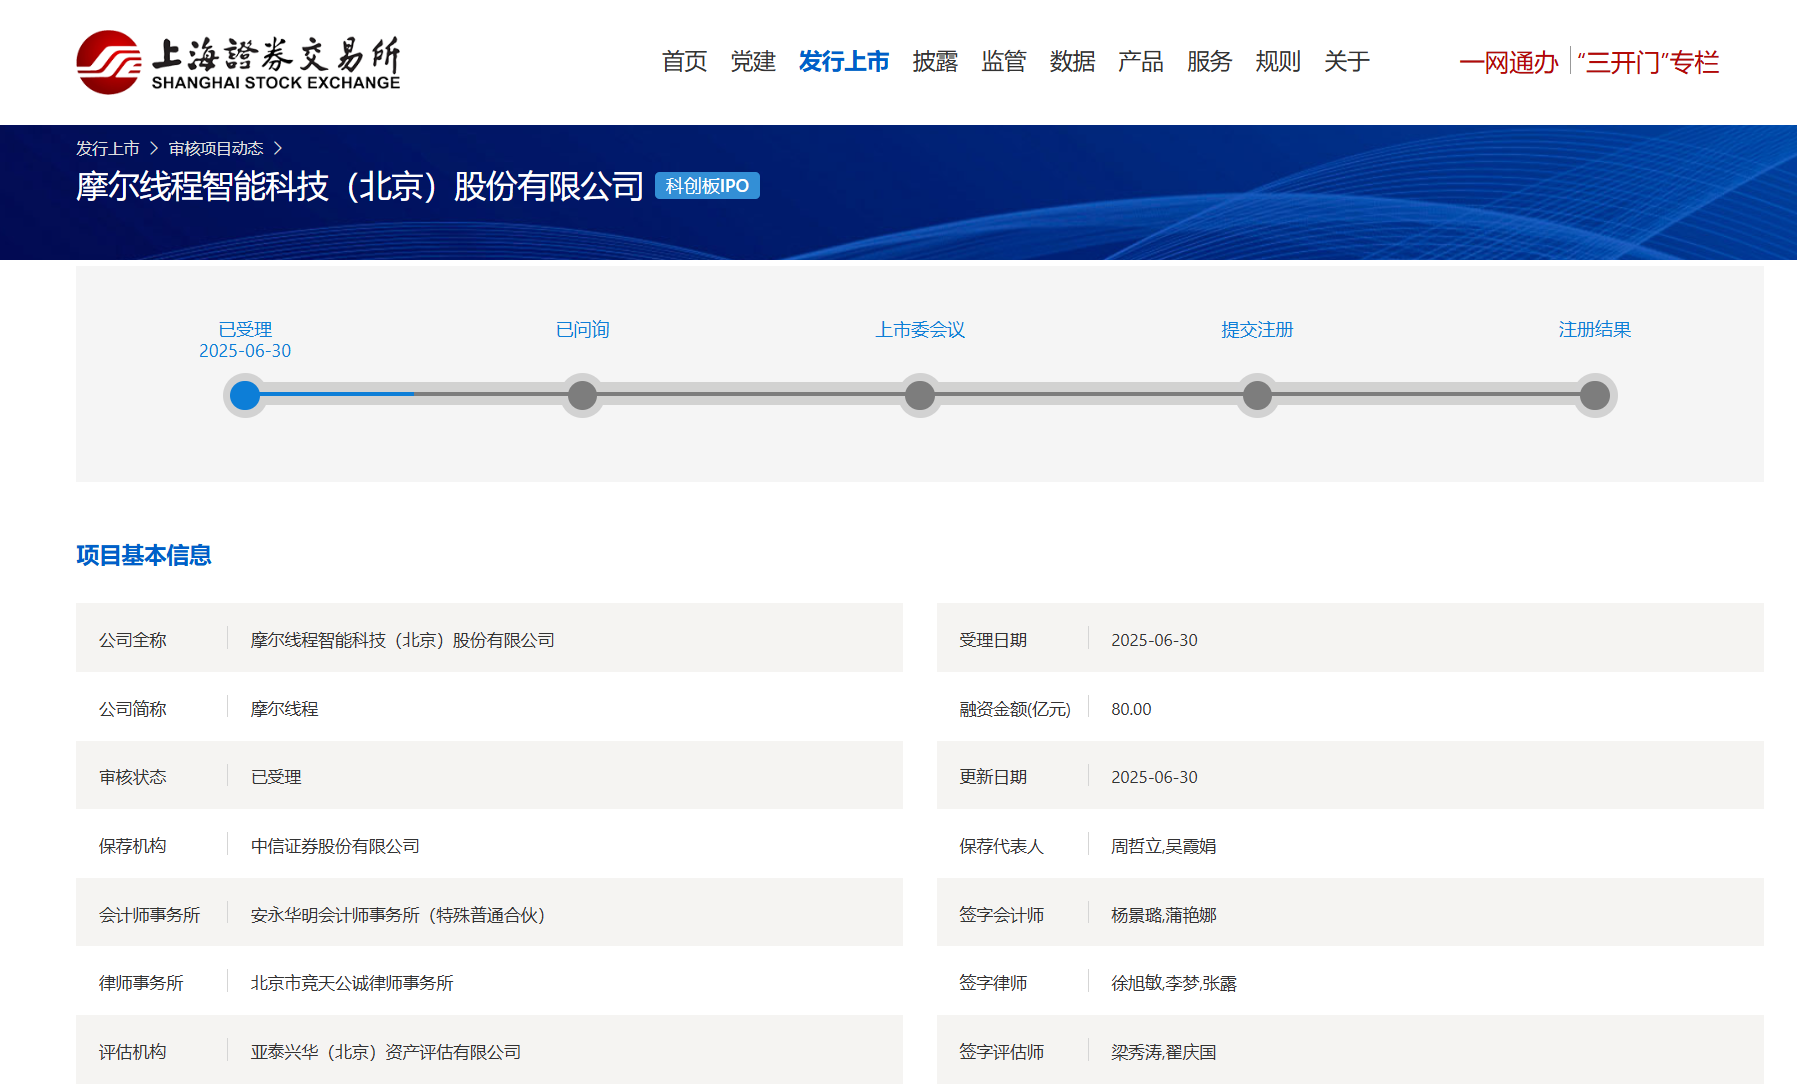
Task: Click the 融资金额(亿元) label
Action: [x=1015, y=709]
